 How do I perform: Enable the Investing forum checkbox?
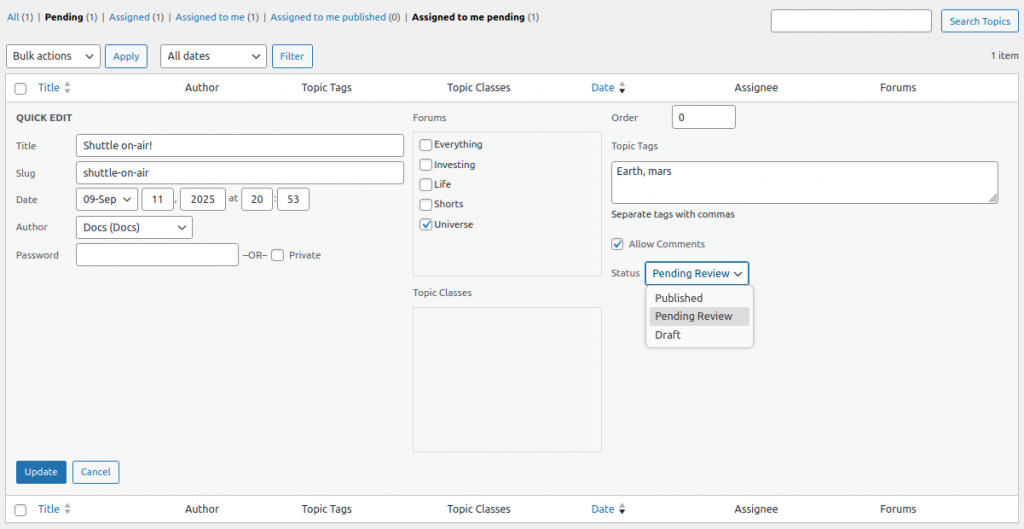tap(426, 165)
